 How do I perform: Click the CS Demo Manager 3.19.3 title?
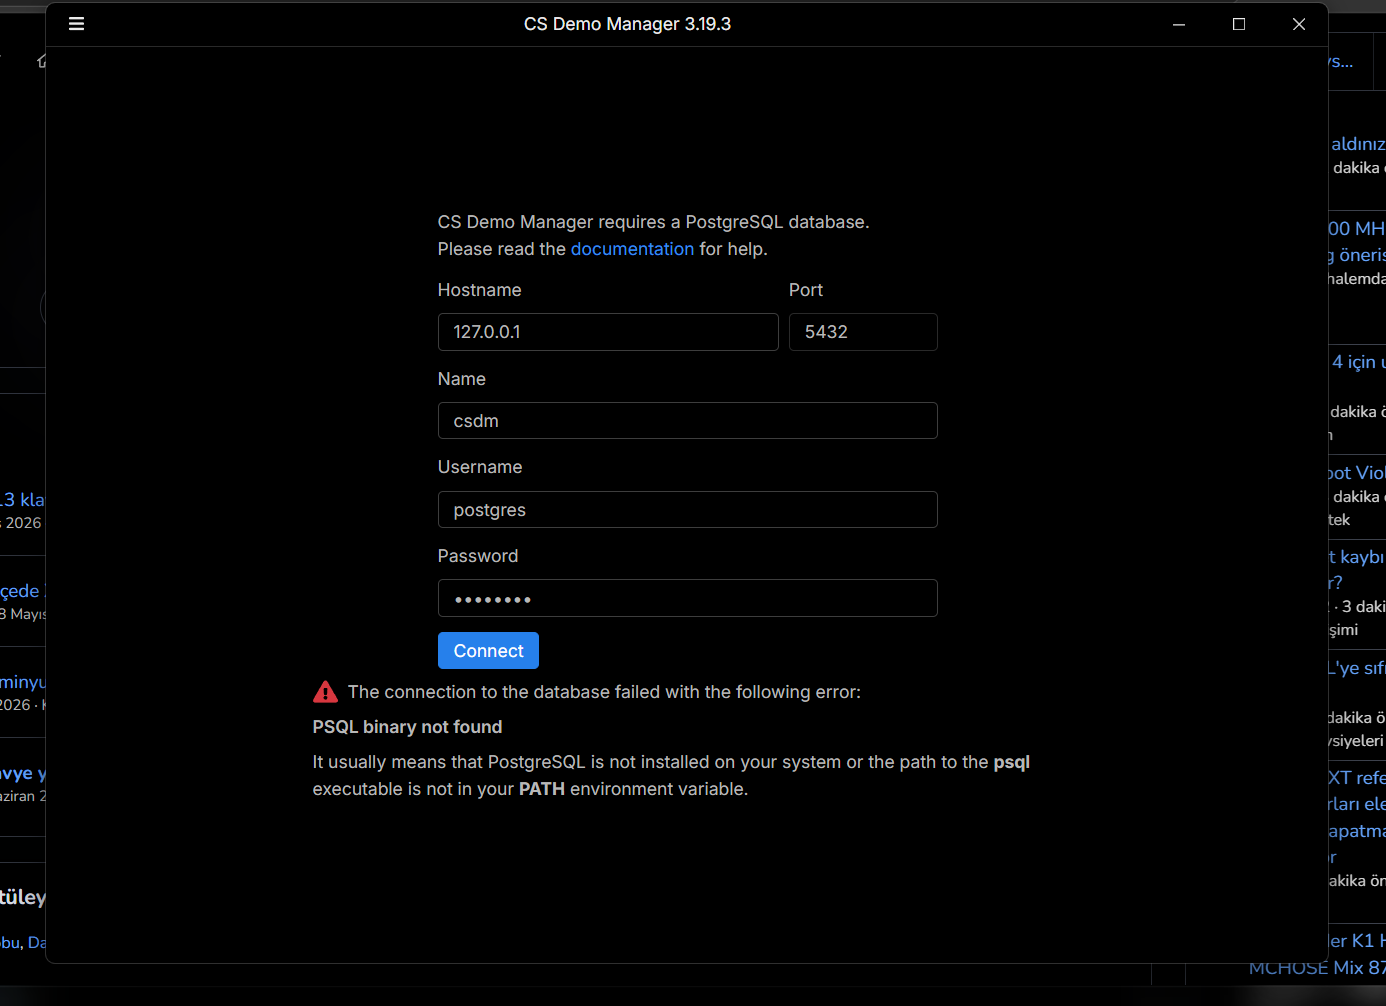pyautogui.click(x=627, y=24)
